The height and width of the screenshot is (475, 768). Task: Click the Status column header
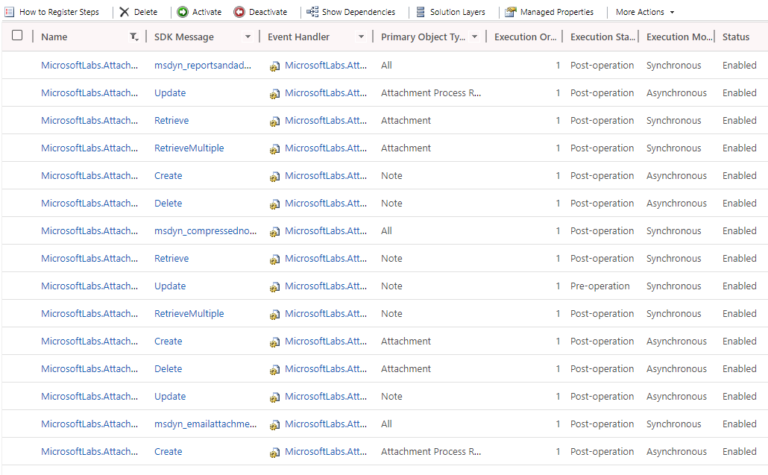736,37
